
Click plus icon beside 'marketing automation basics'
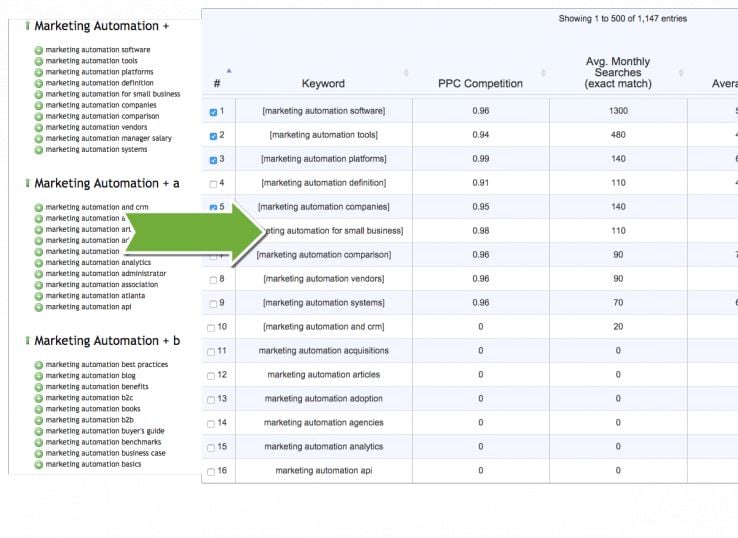[x=39, y=464]
